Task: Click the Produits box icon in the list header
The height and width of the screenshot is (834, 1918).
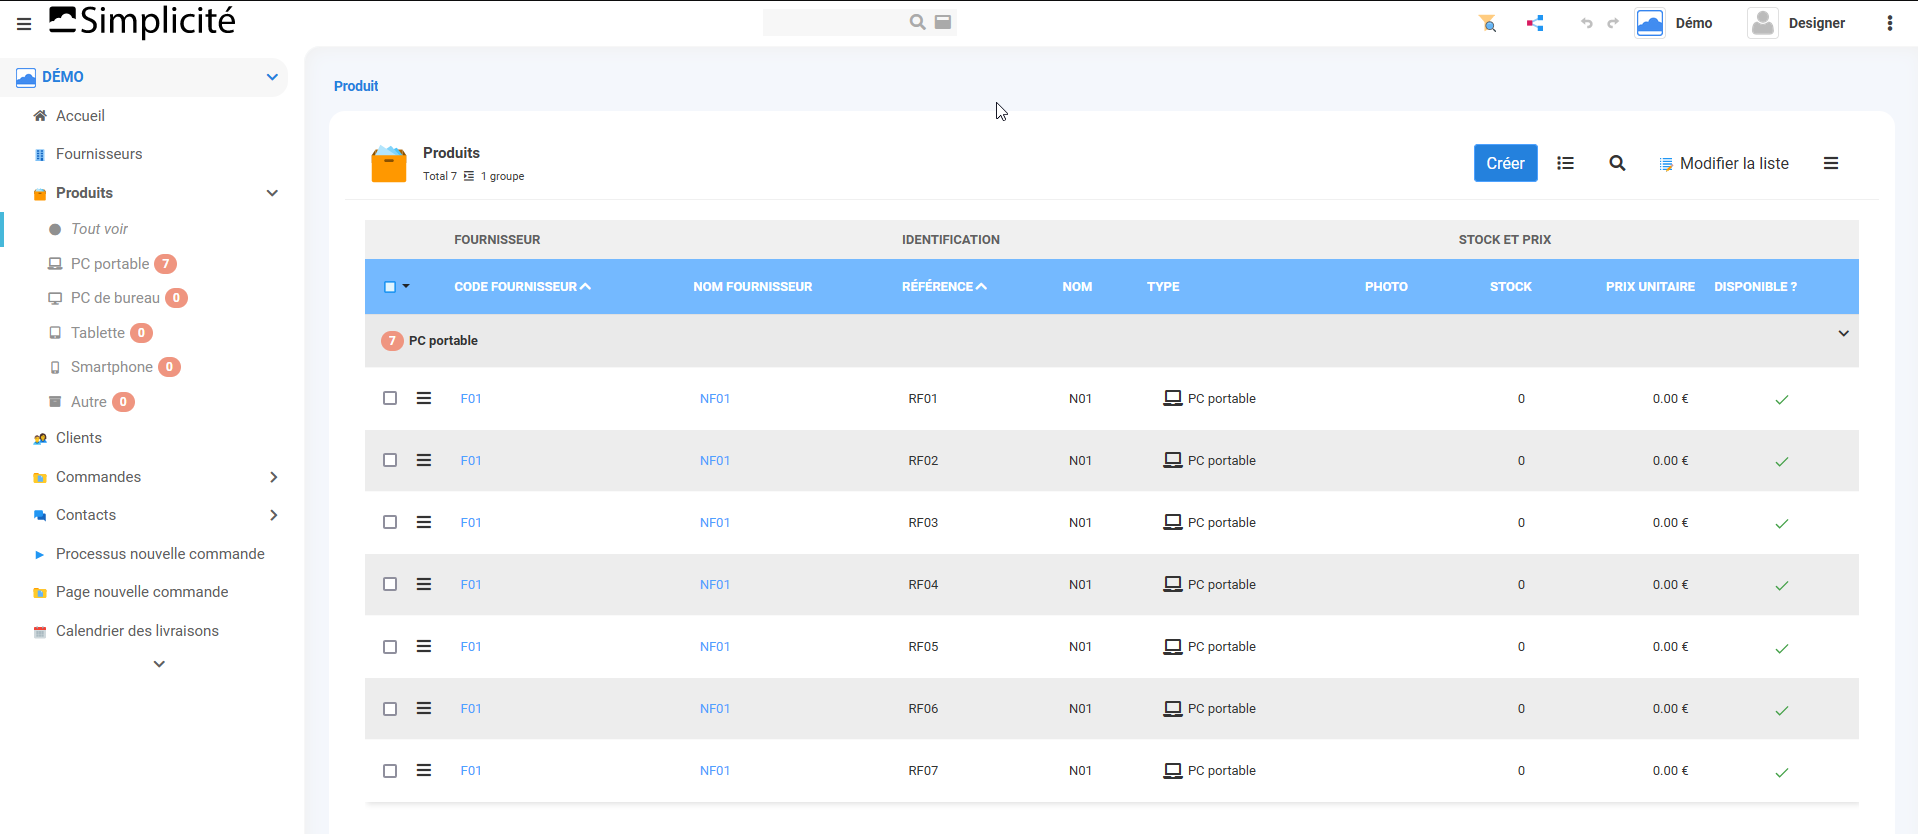Action: tap(389, 164)
